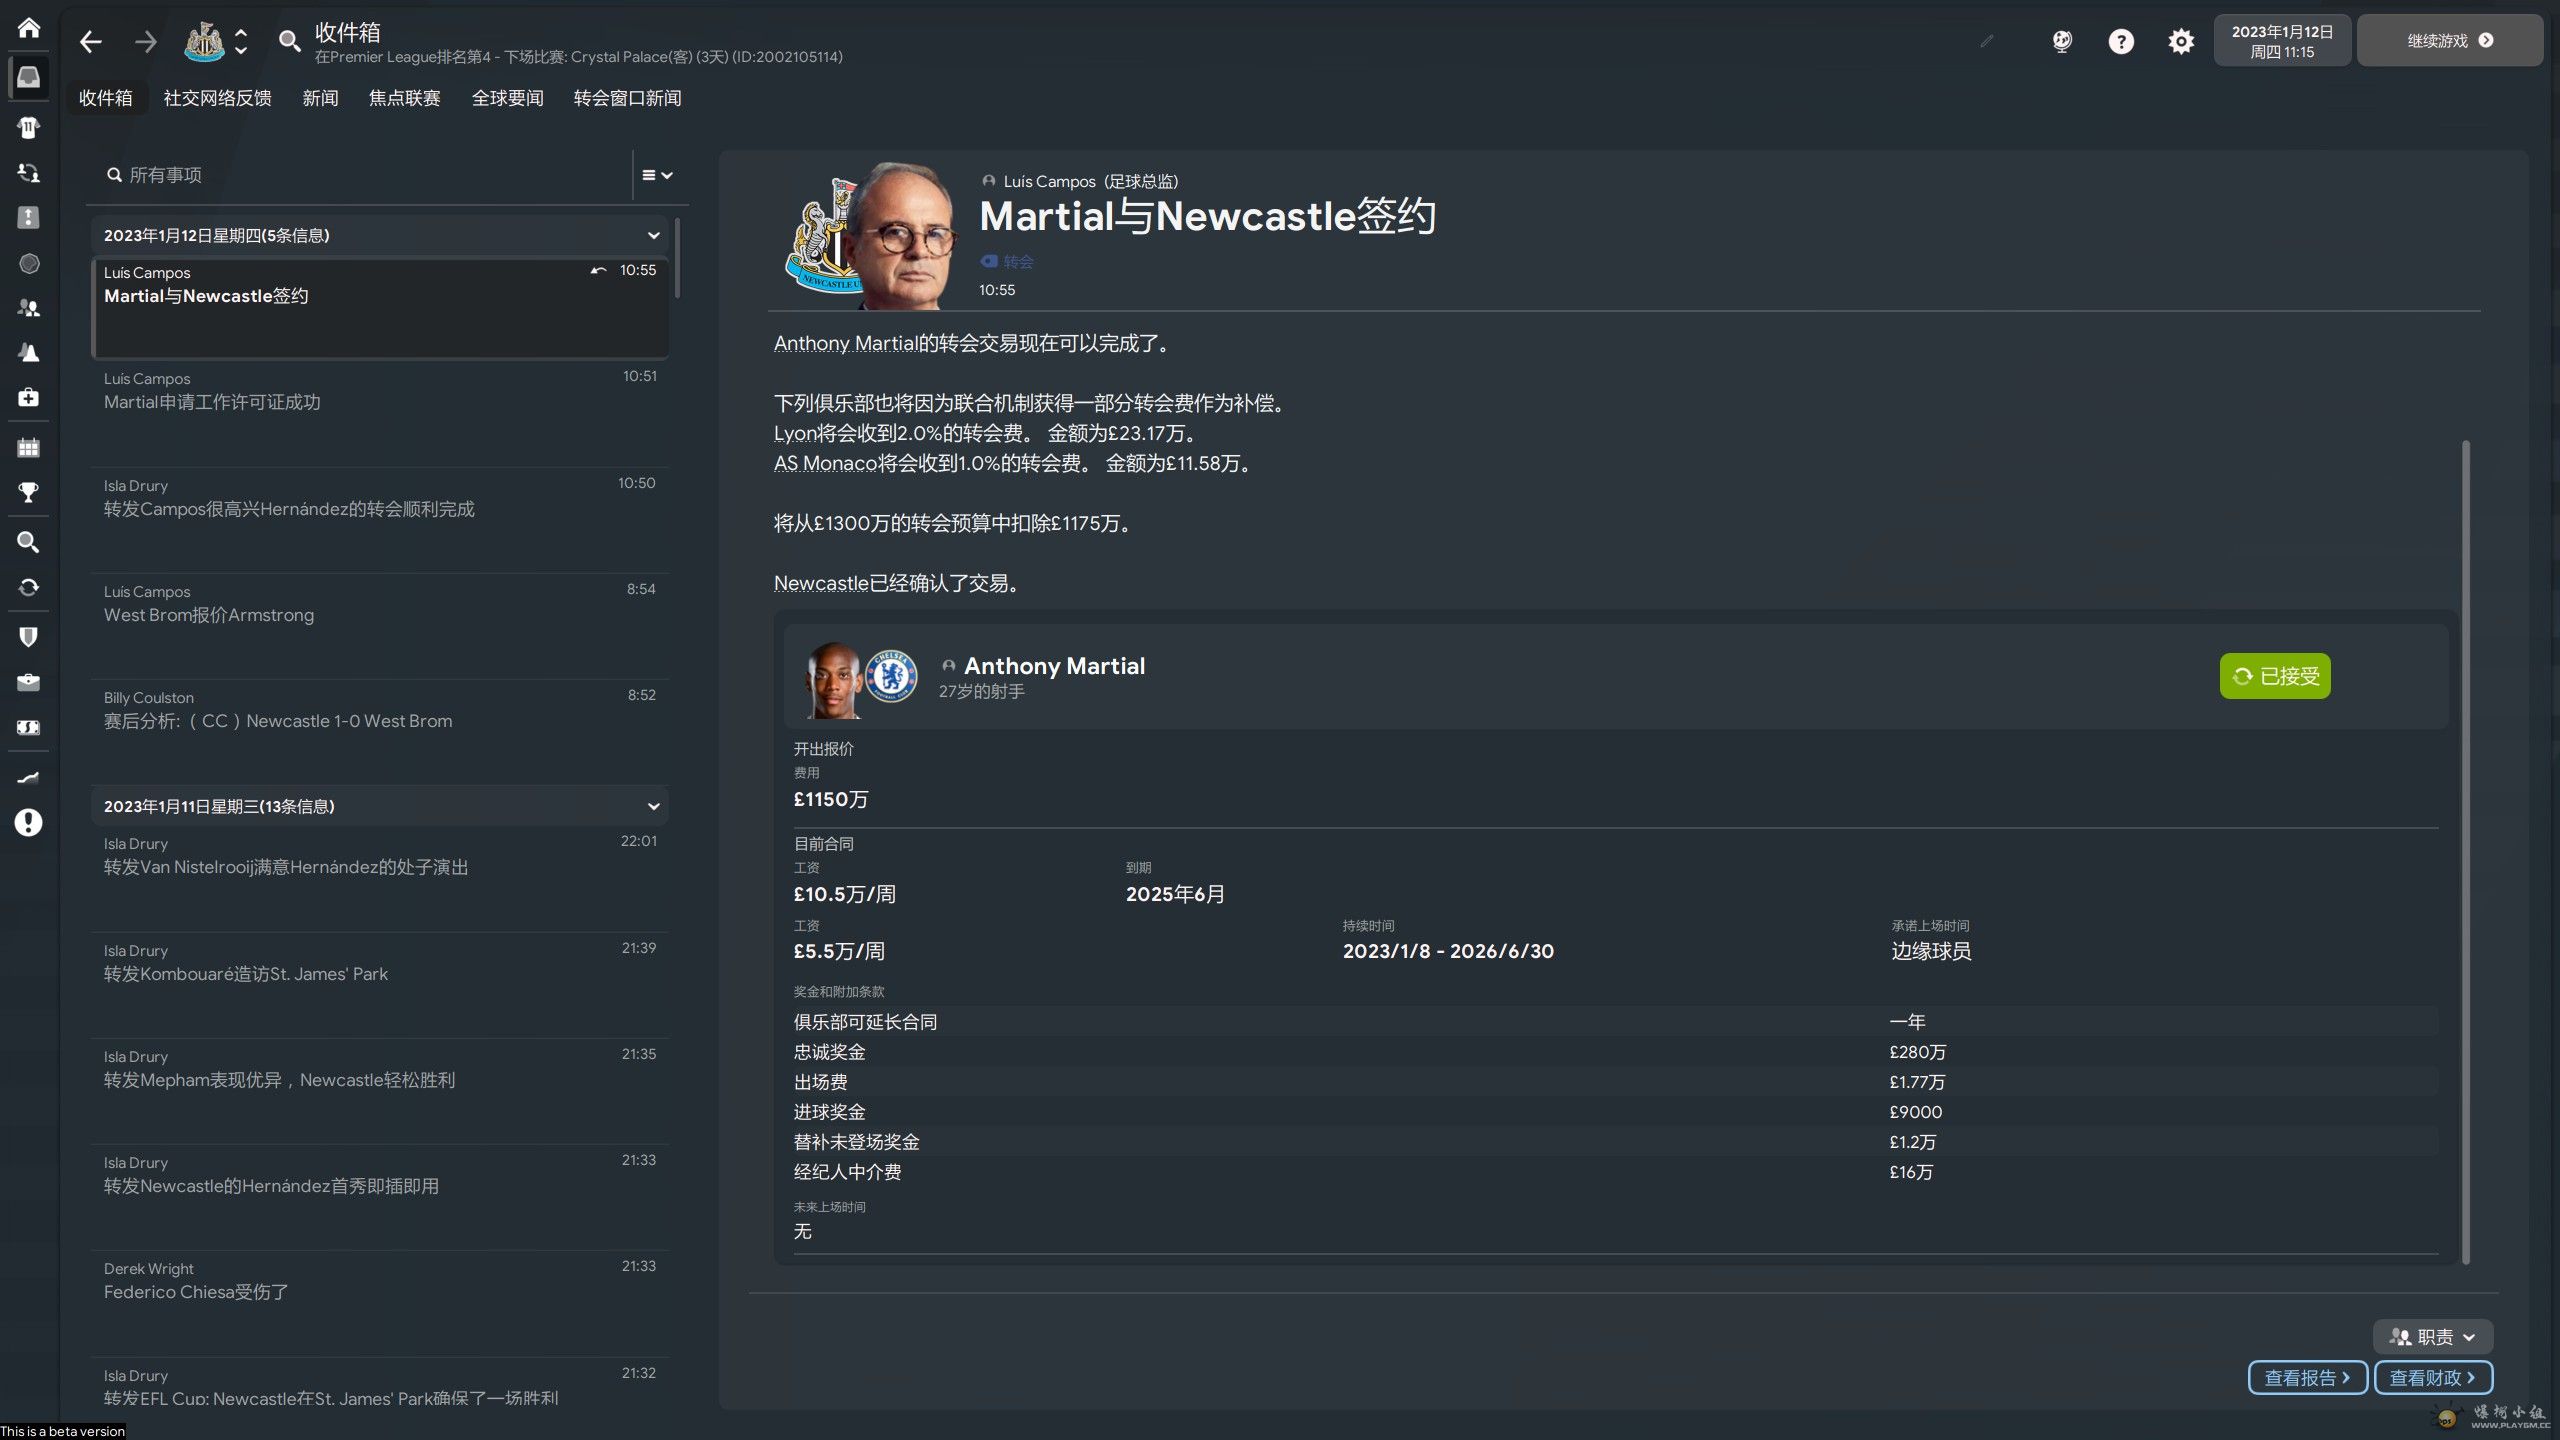Open the Squad shirt icon in sidebar
This screenshot has width=2560, height=1440.
[x=28, y=127]
